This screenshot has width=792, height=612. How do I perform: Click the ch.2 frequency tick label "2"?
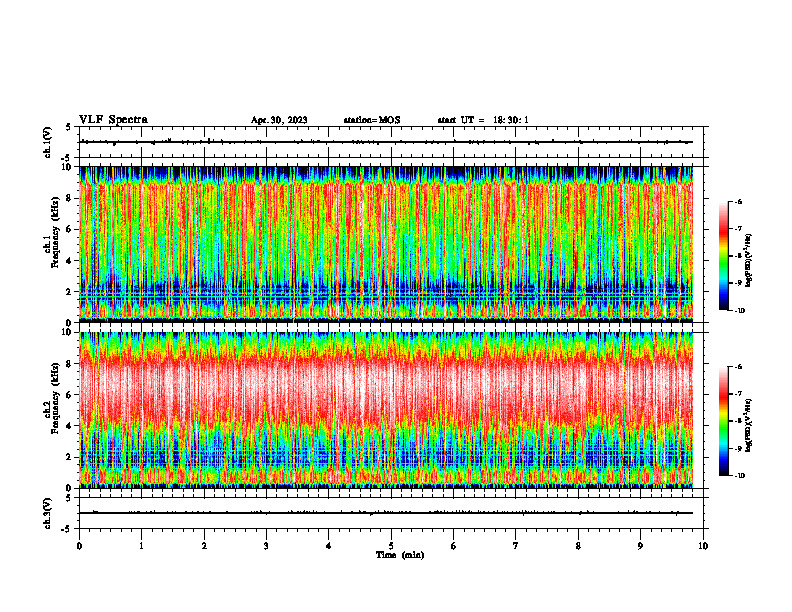click(x=70, y=457)
